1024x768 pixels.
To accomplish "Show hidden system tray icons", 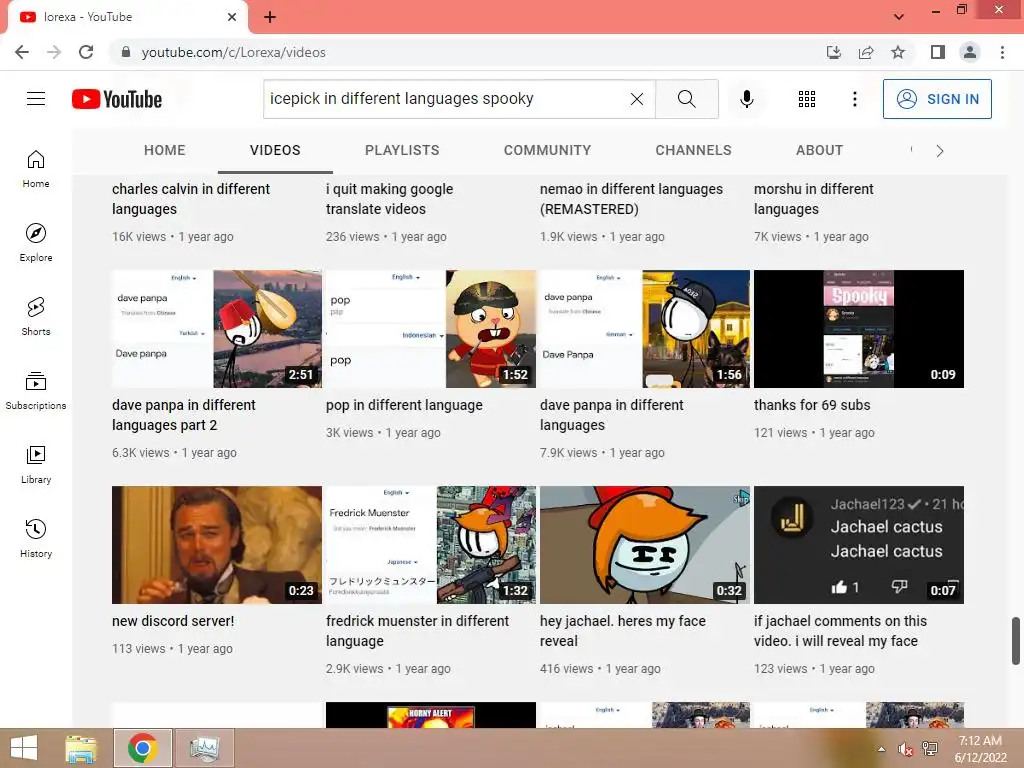I will (x=882, y=749).
